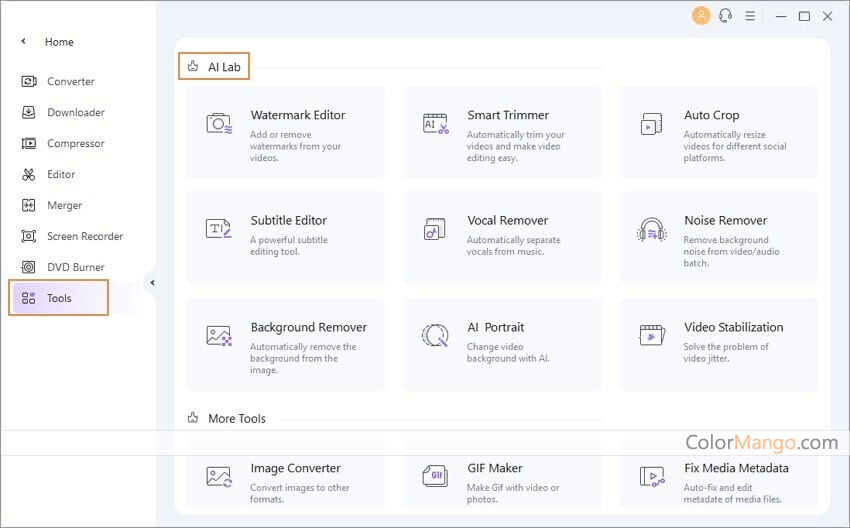Click the Vocal Remover music icon

point(435,229)
